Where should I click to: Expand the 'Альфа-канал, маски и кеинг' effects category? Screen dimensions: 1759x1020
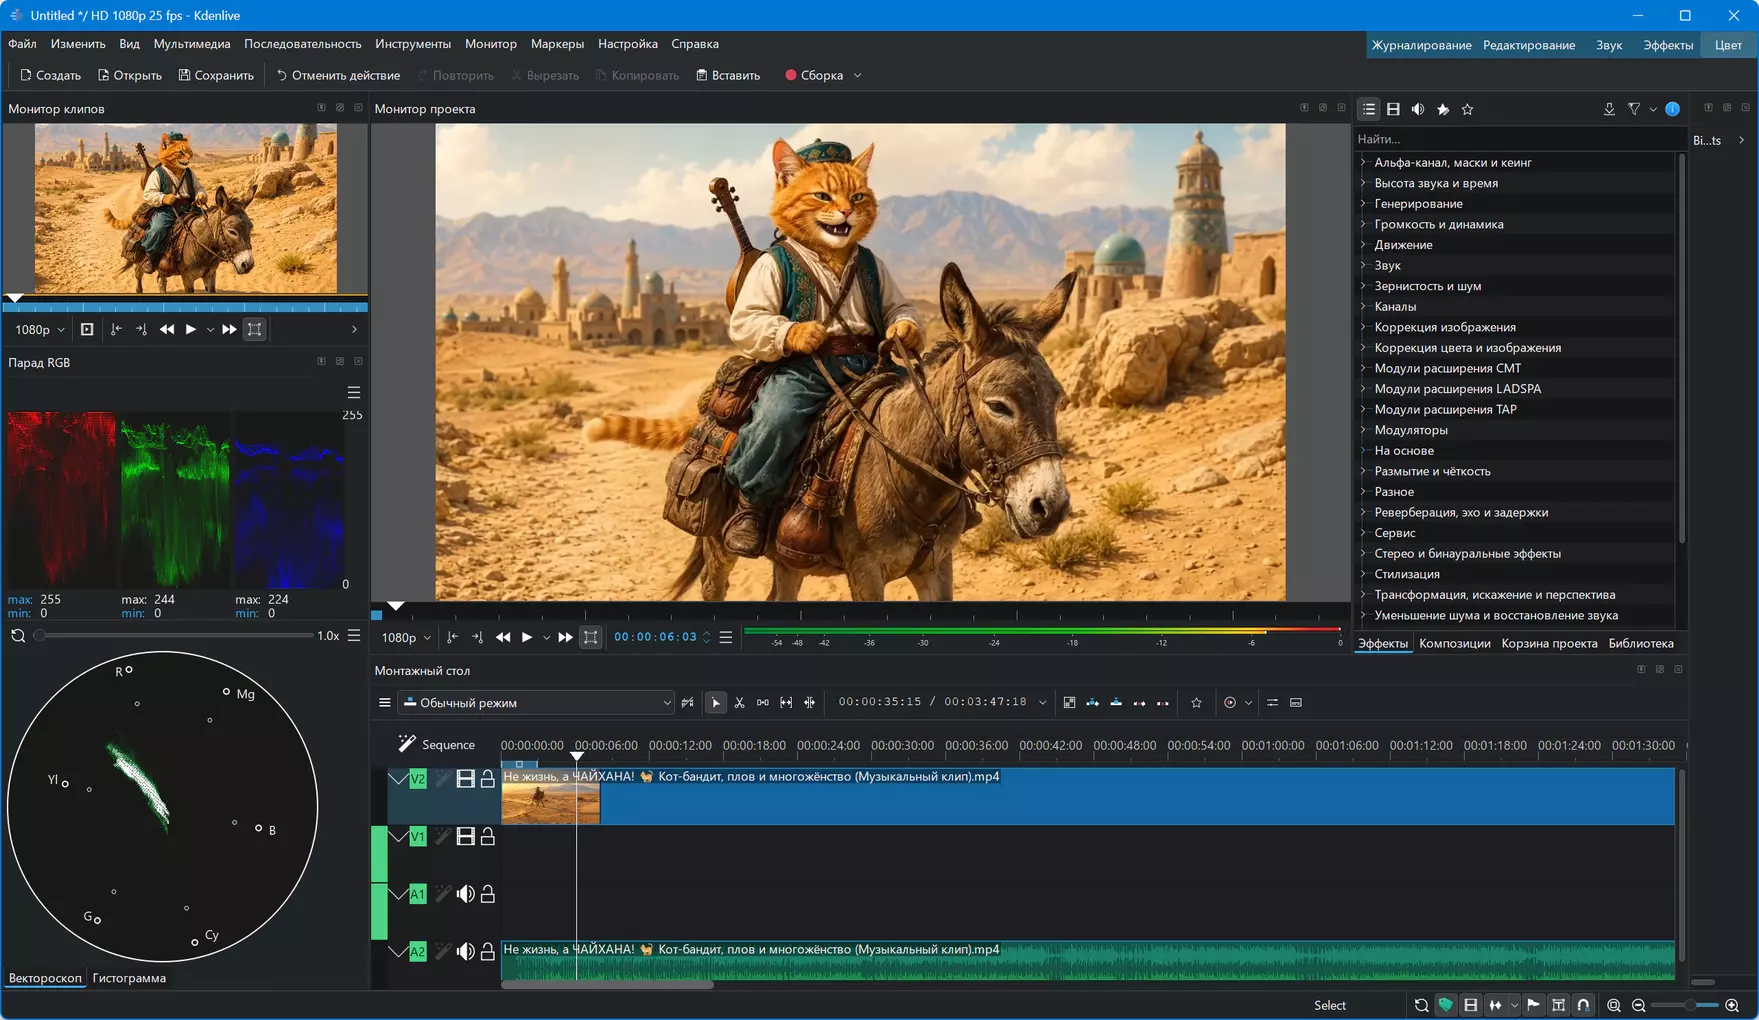pos(1363,162)
